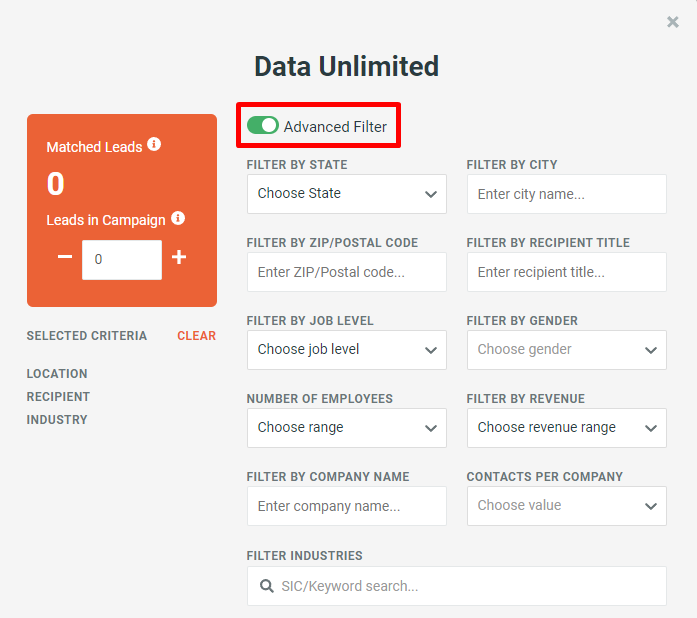Click the SIC/Keyword search field

[x=457, y=586]
